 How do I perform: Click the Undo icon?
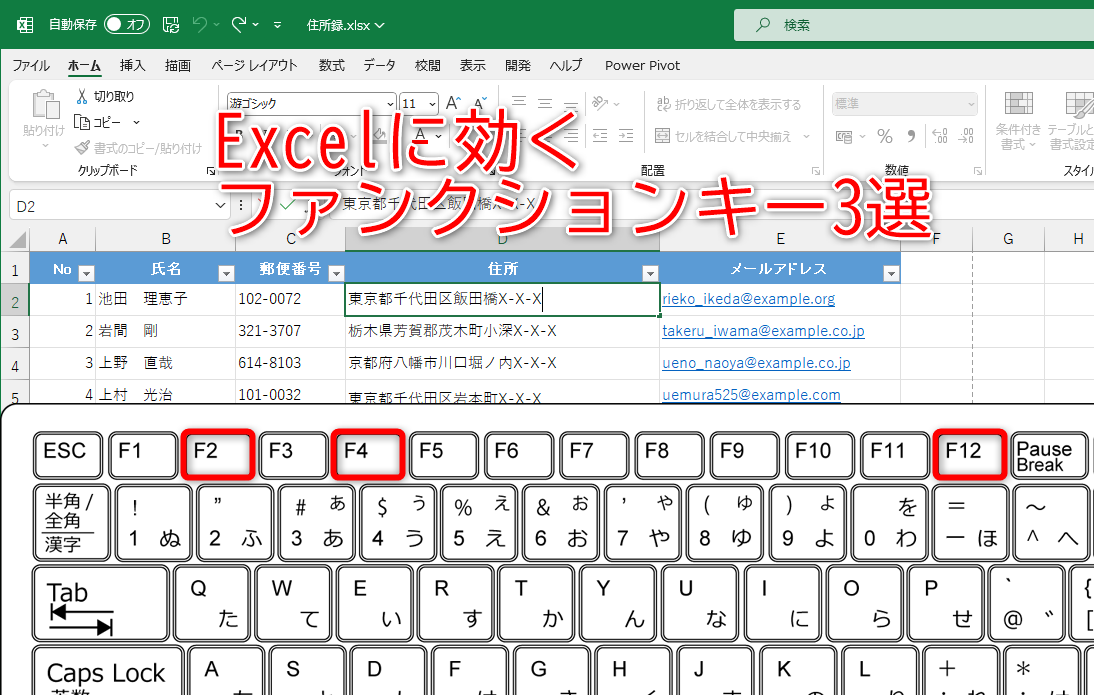coord(200,24)
